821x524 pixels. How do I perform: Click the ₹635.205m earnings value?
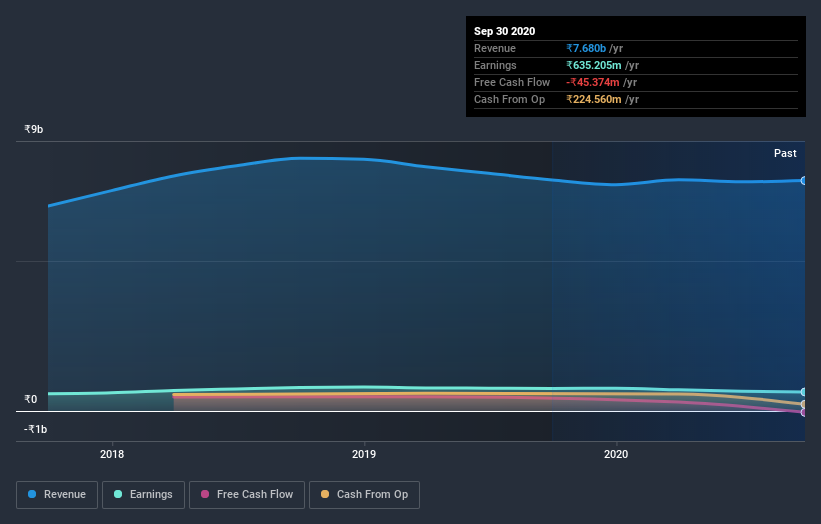click(594, 65)
